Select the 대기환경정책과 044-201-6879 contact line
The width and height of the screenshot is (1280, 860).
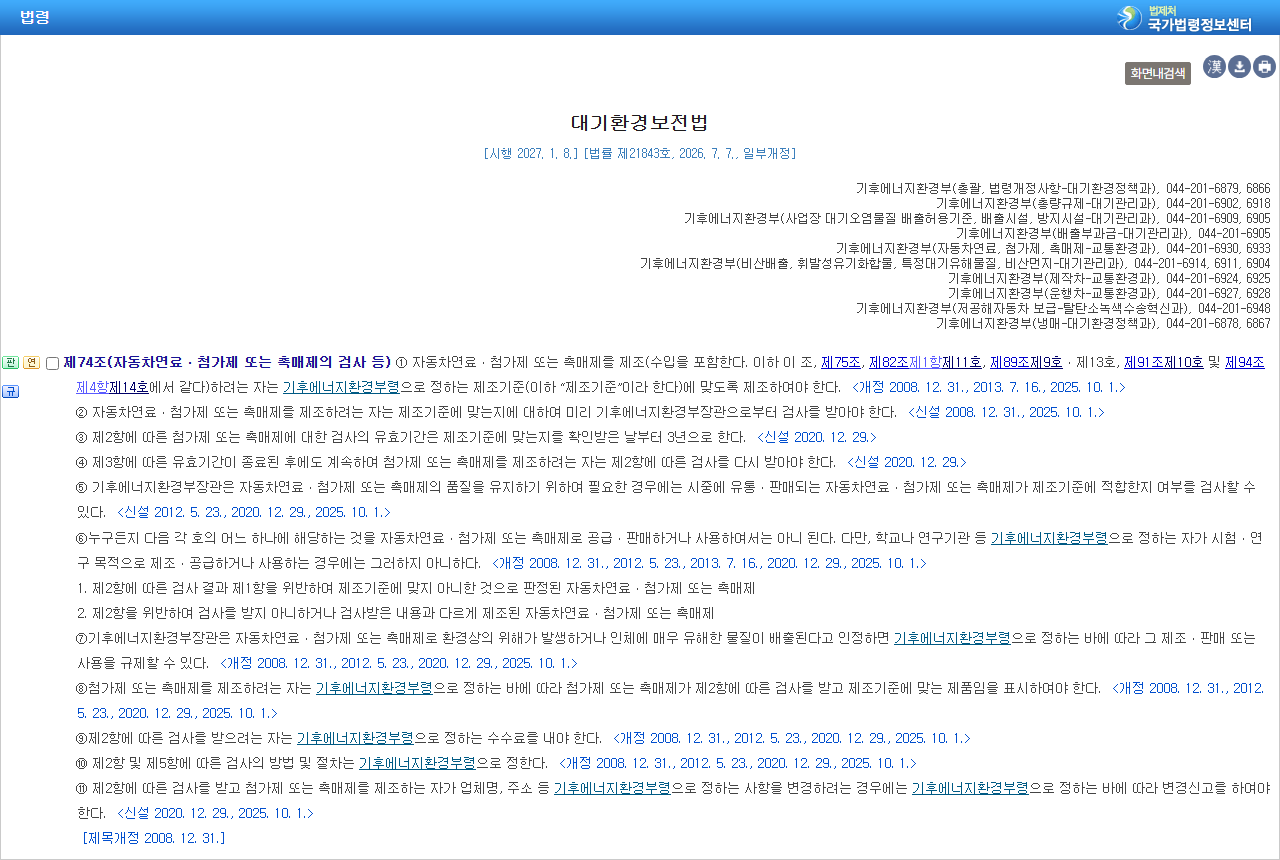(x=1063, y=188)
